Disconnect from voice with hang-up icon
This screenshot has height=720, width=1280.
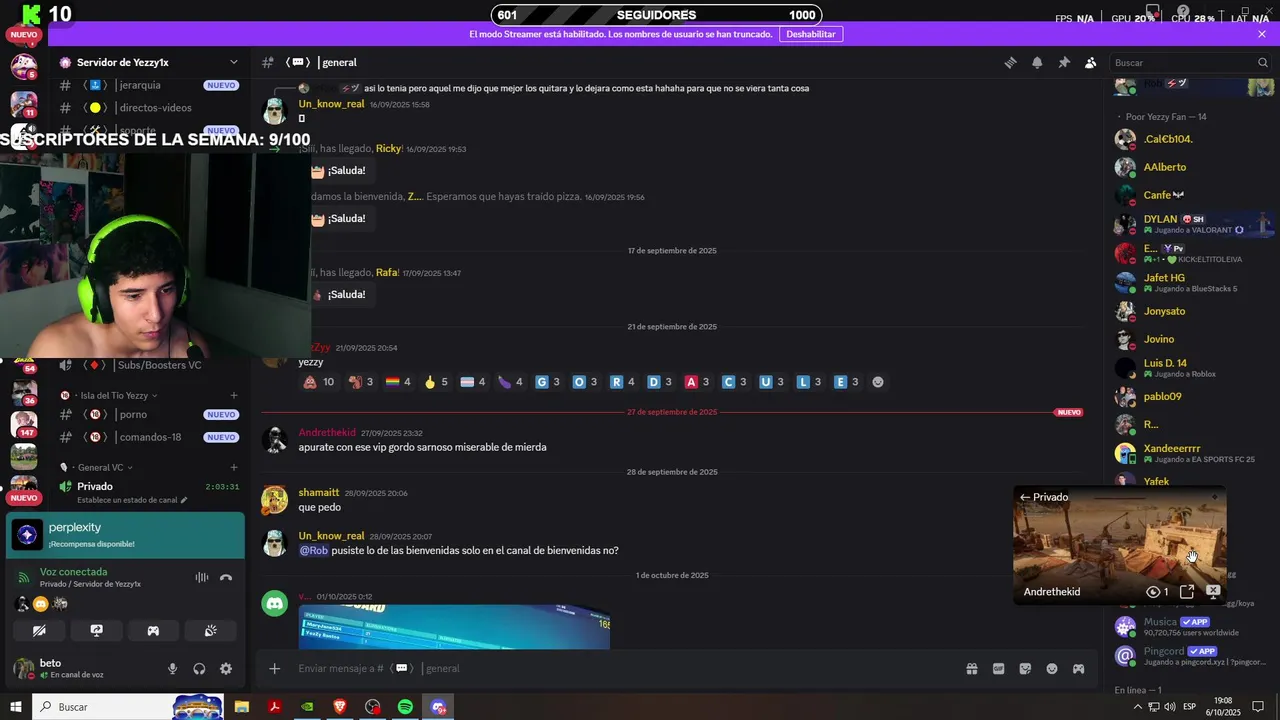tap(226, 577)
